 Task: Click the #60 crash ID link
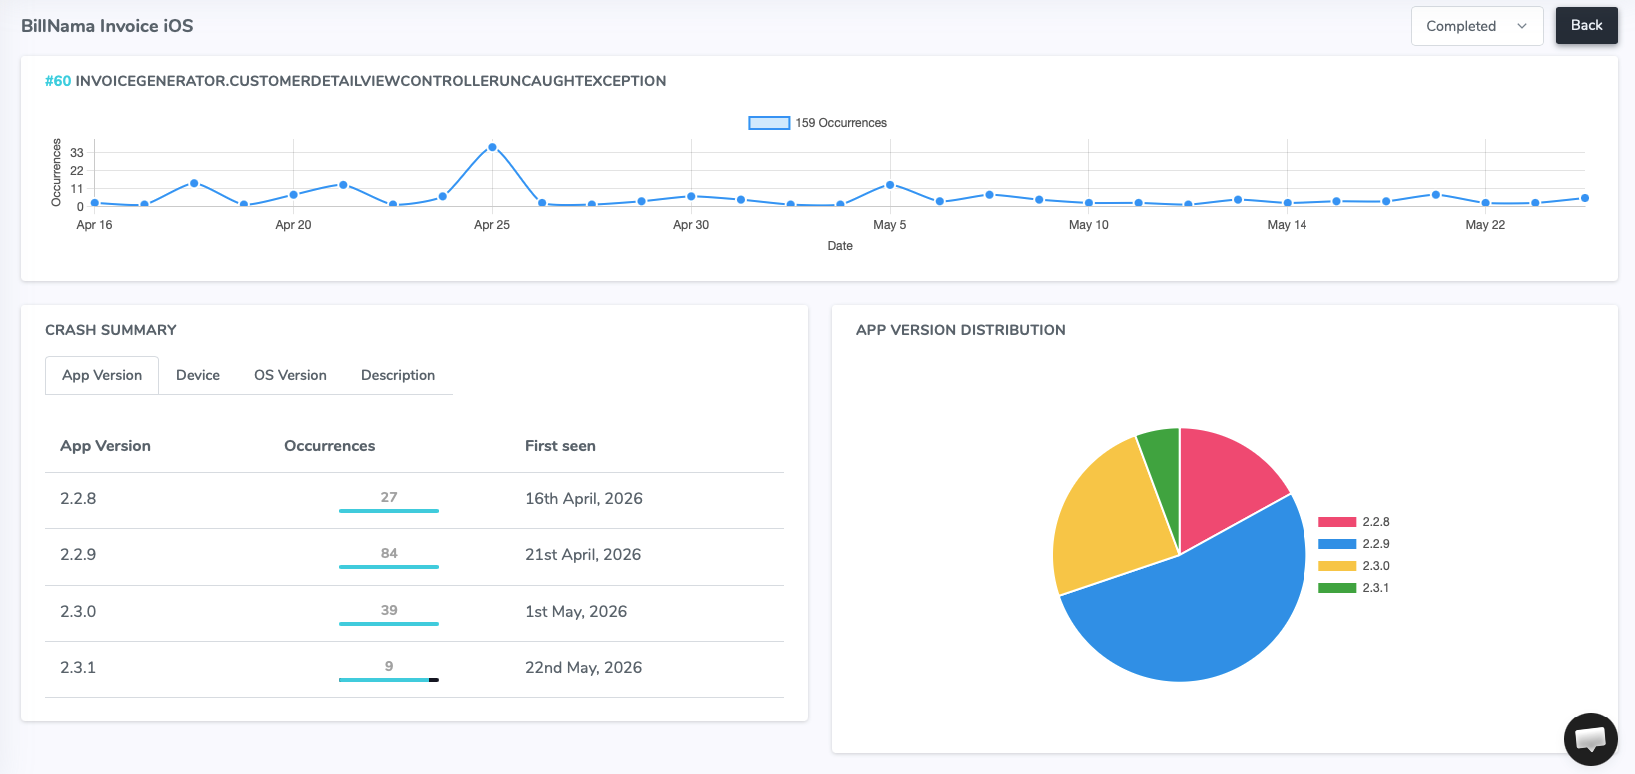click(58, 81)
